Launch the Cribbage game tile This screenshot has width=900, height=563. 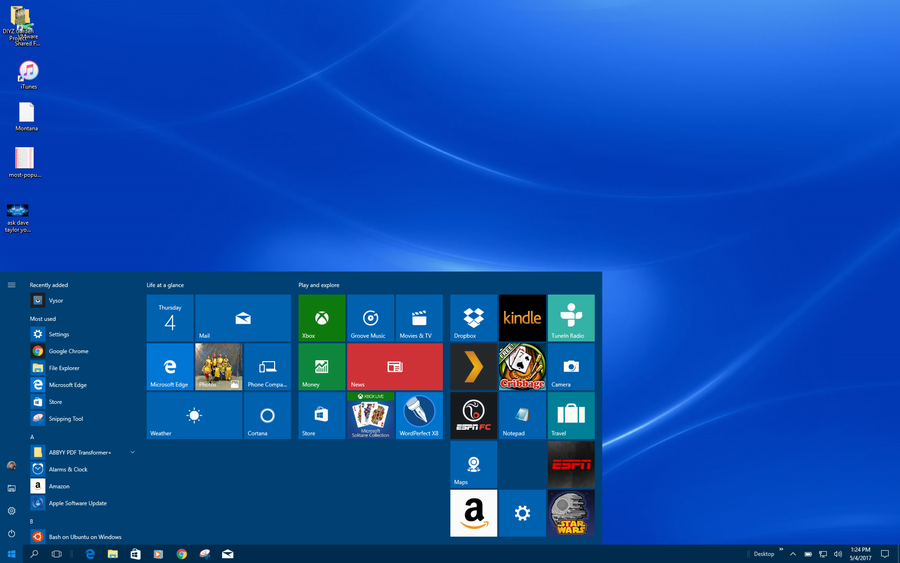[x=522, y=367]
